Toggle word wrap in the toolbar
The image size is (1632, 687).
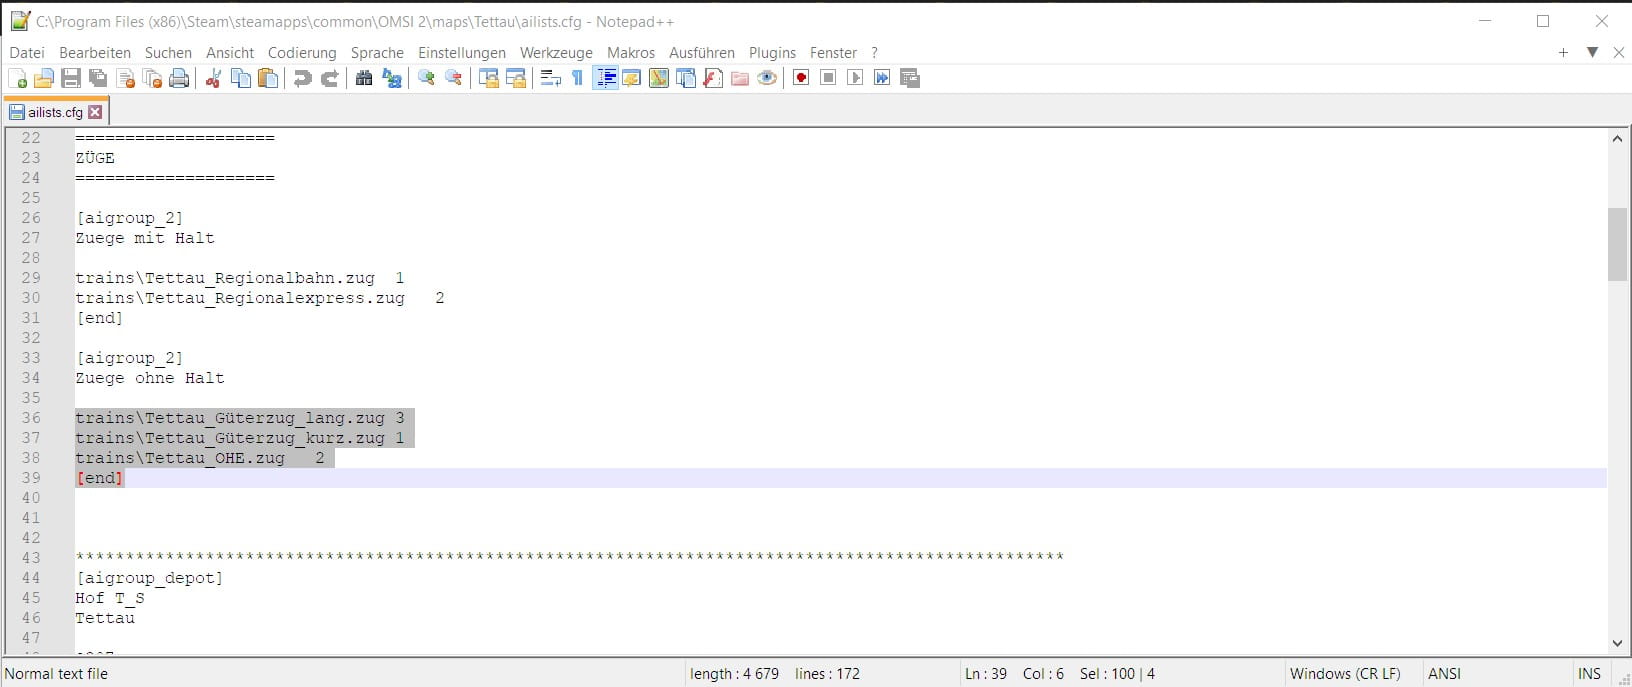pos(550,79)
